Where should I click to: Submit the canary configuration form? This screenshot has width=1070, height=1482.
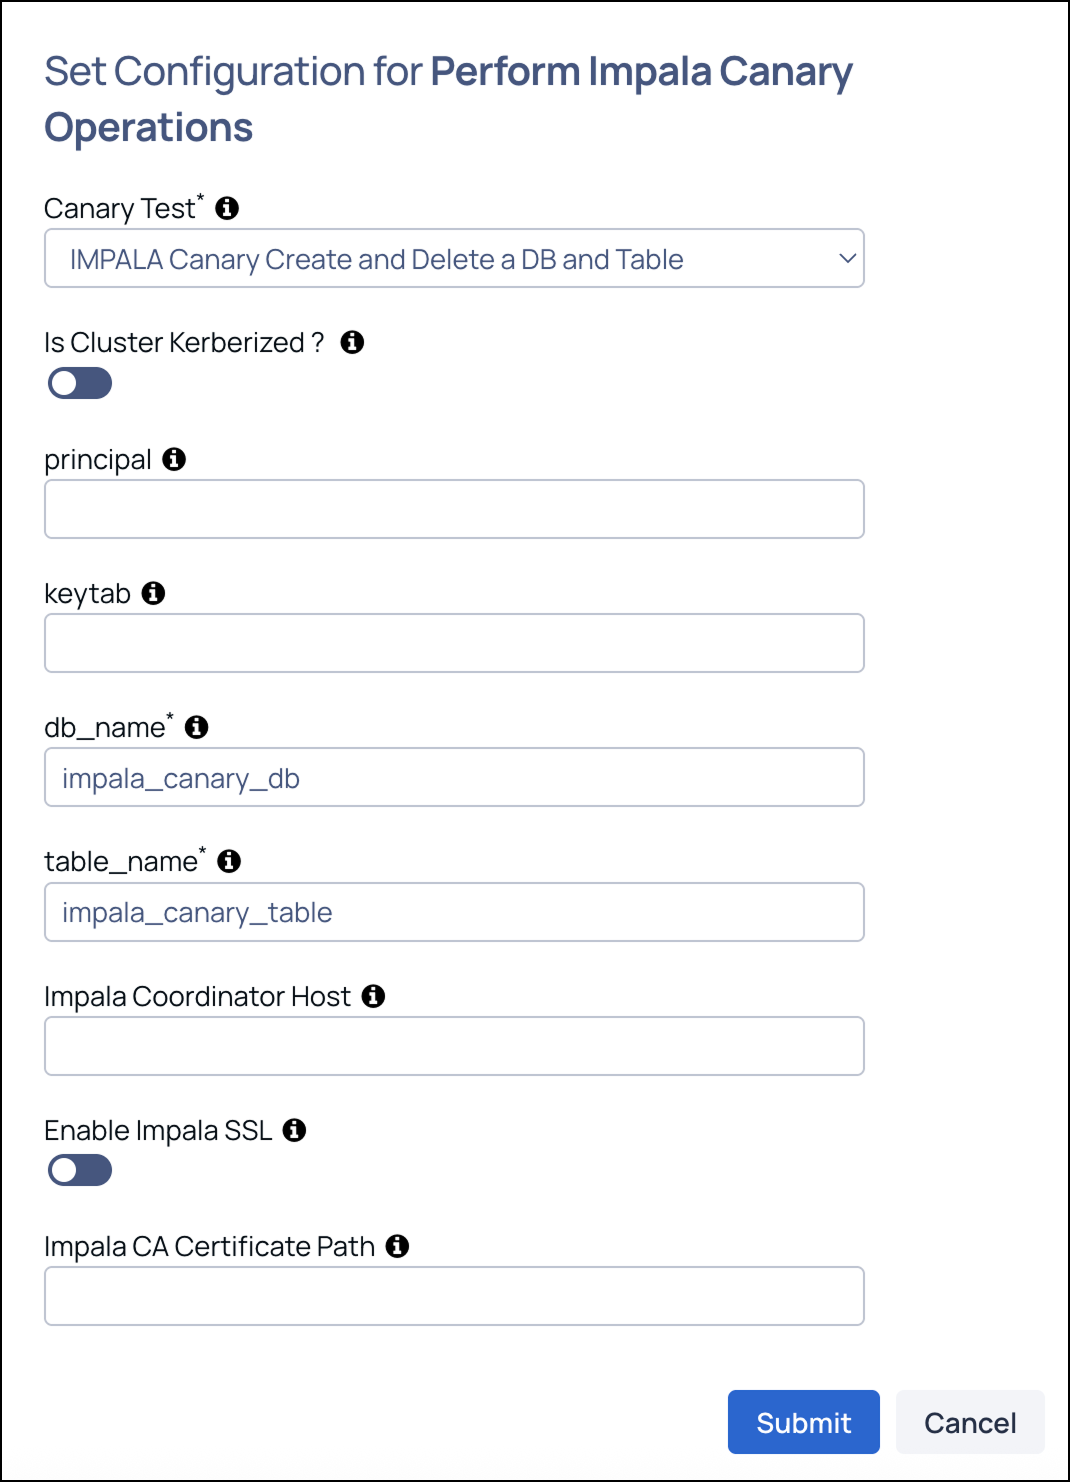pyautogui.click(x=803, y=1422)
